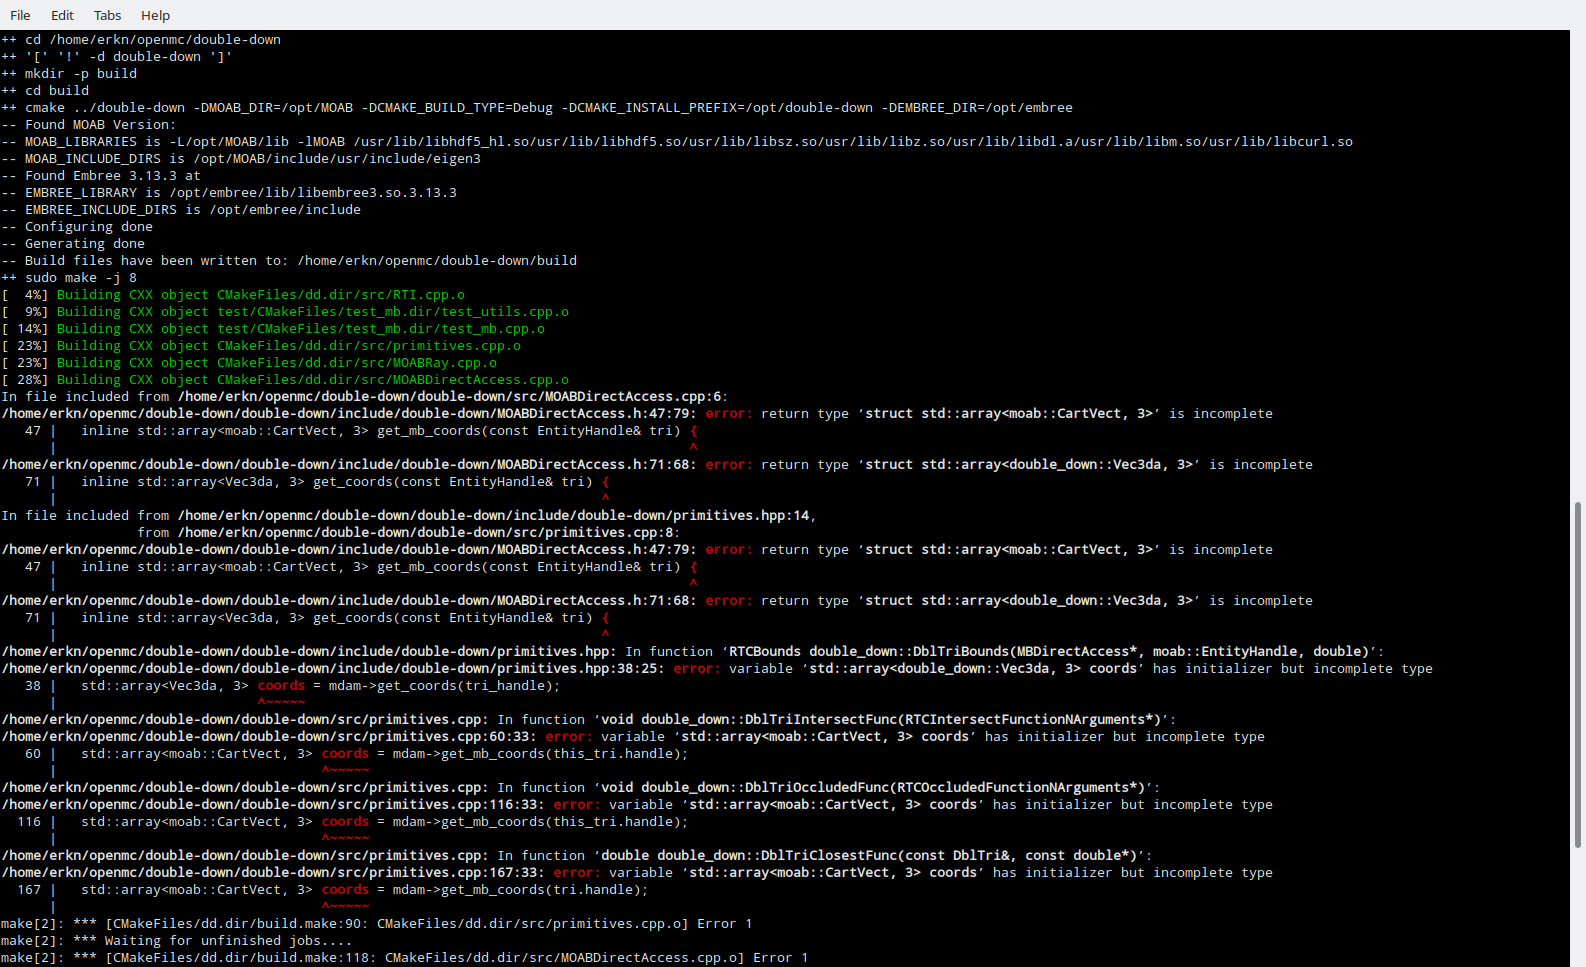
Task: Click the 'from primitives.cpp:8' include line
Action: 409,533
